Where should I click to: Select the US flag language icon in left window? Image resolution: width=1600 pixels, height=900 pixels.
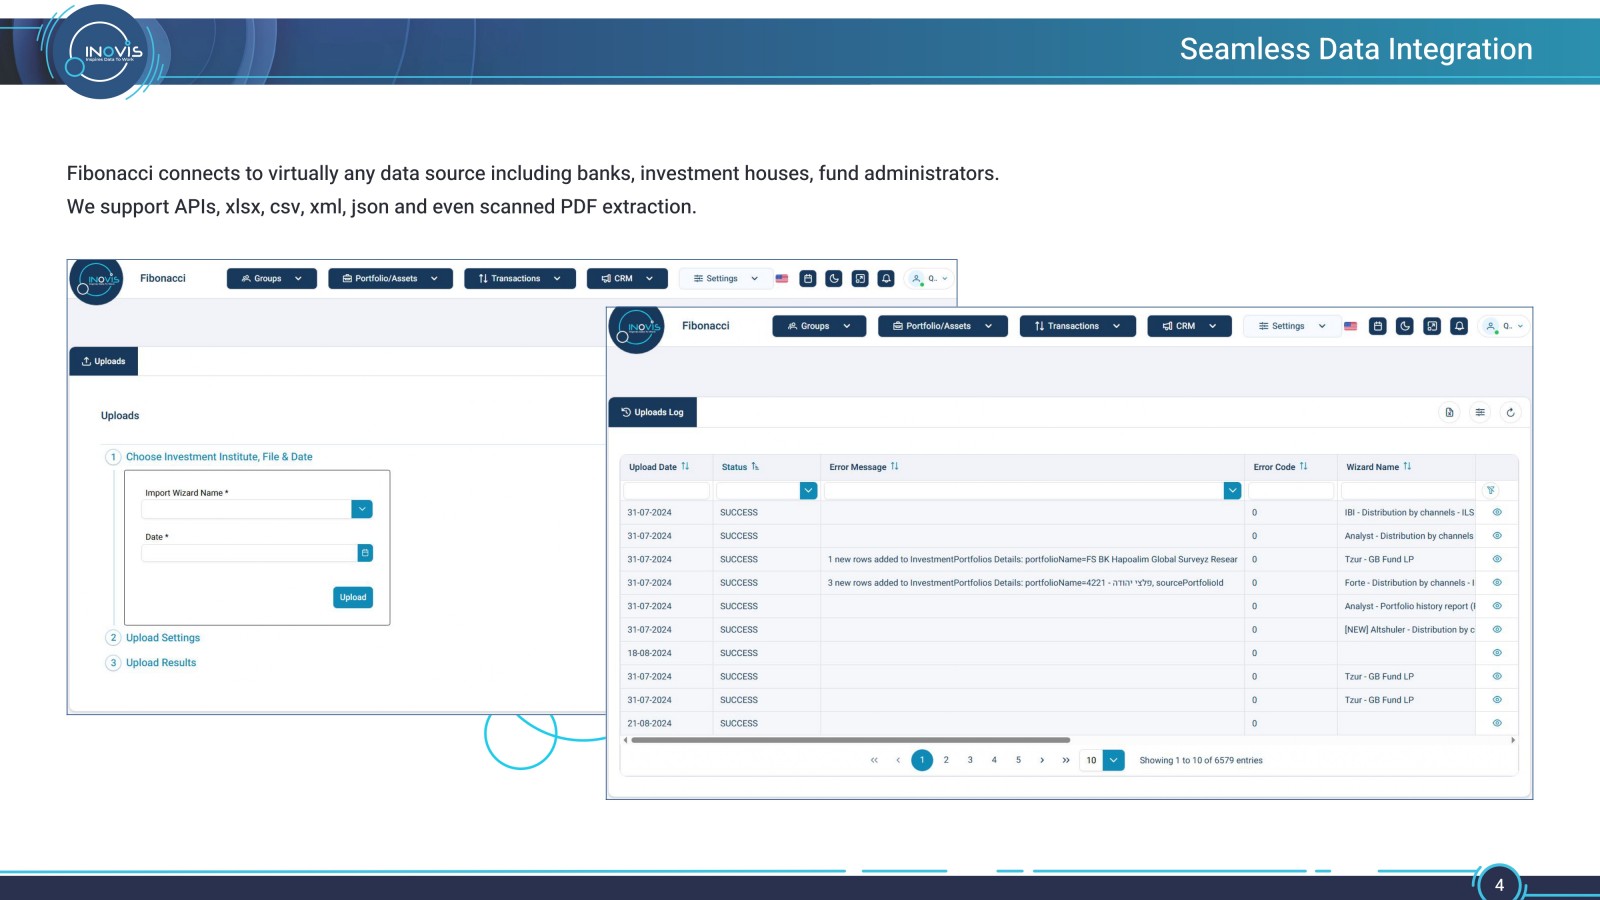pos(782,279)
